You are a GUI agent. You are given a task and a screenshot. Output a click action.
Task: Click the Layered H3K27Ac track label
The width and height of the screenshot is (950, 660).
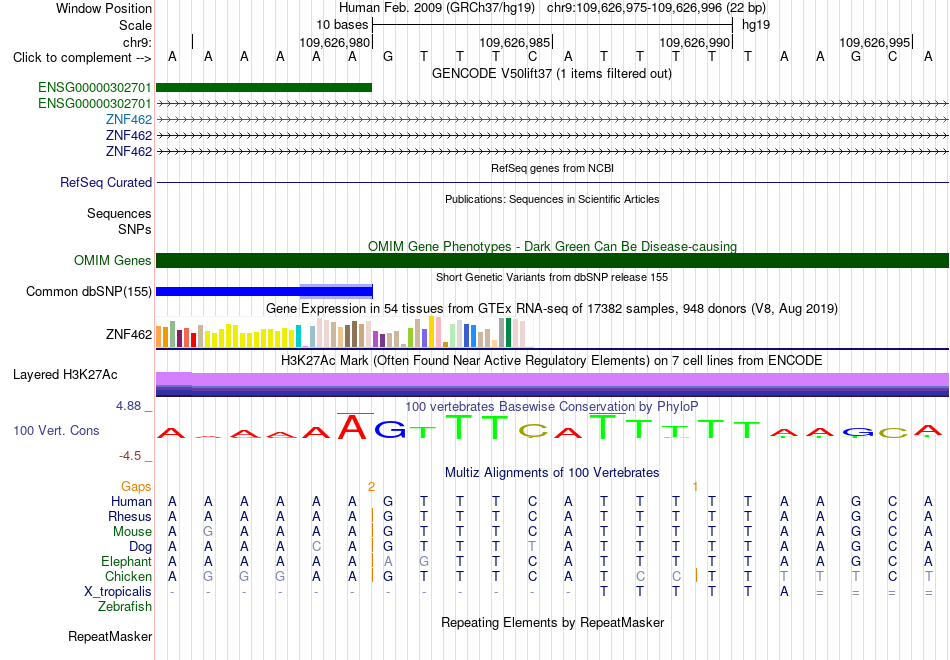coord(65,375)
